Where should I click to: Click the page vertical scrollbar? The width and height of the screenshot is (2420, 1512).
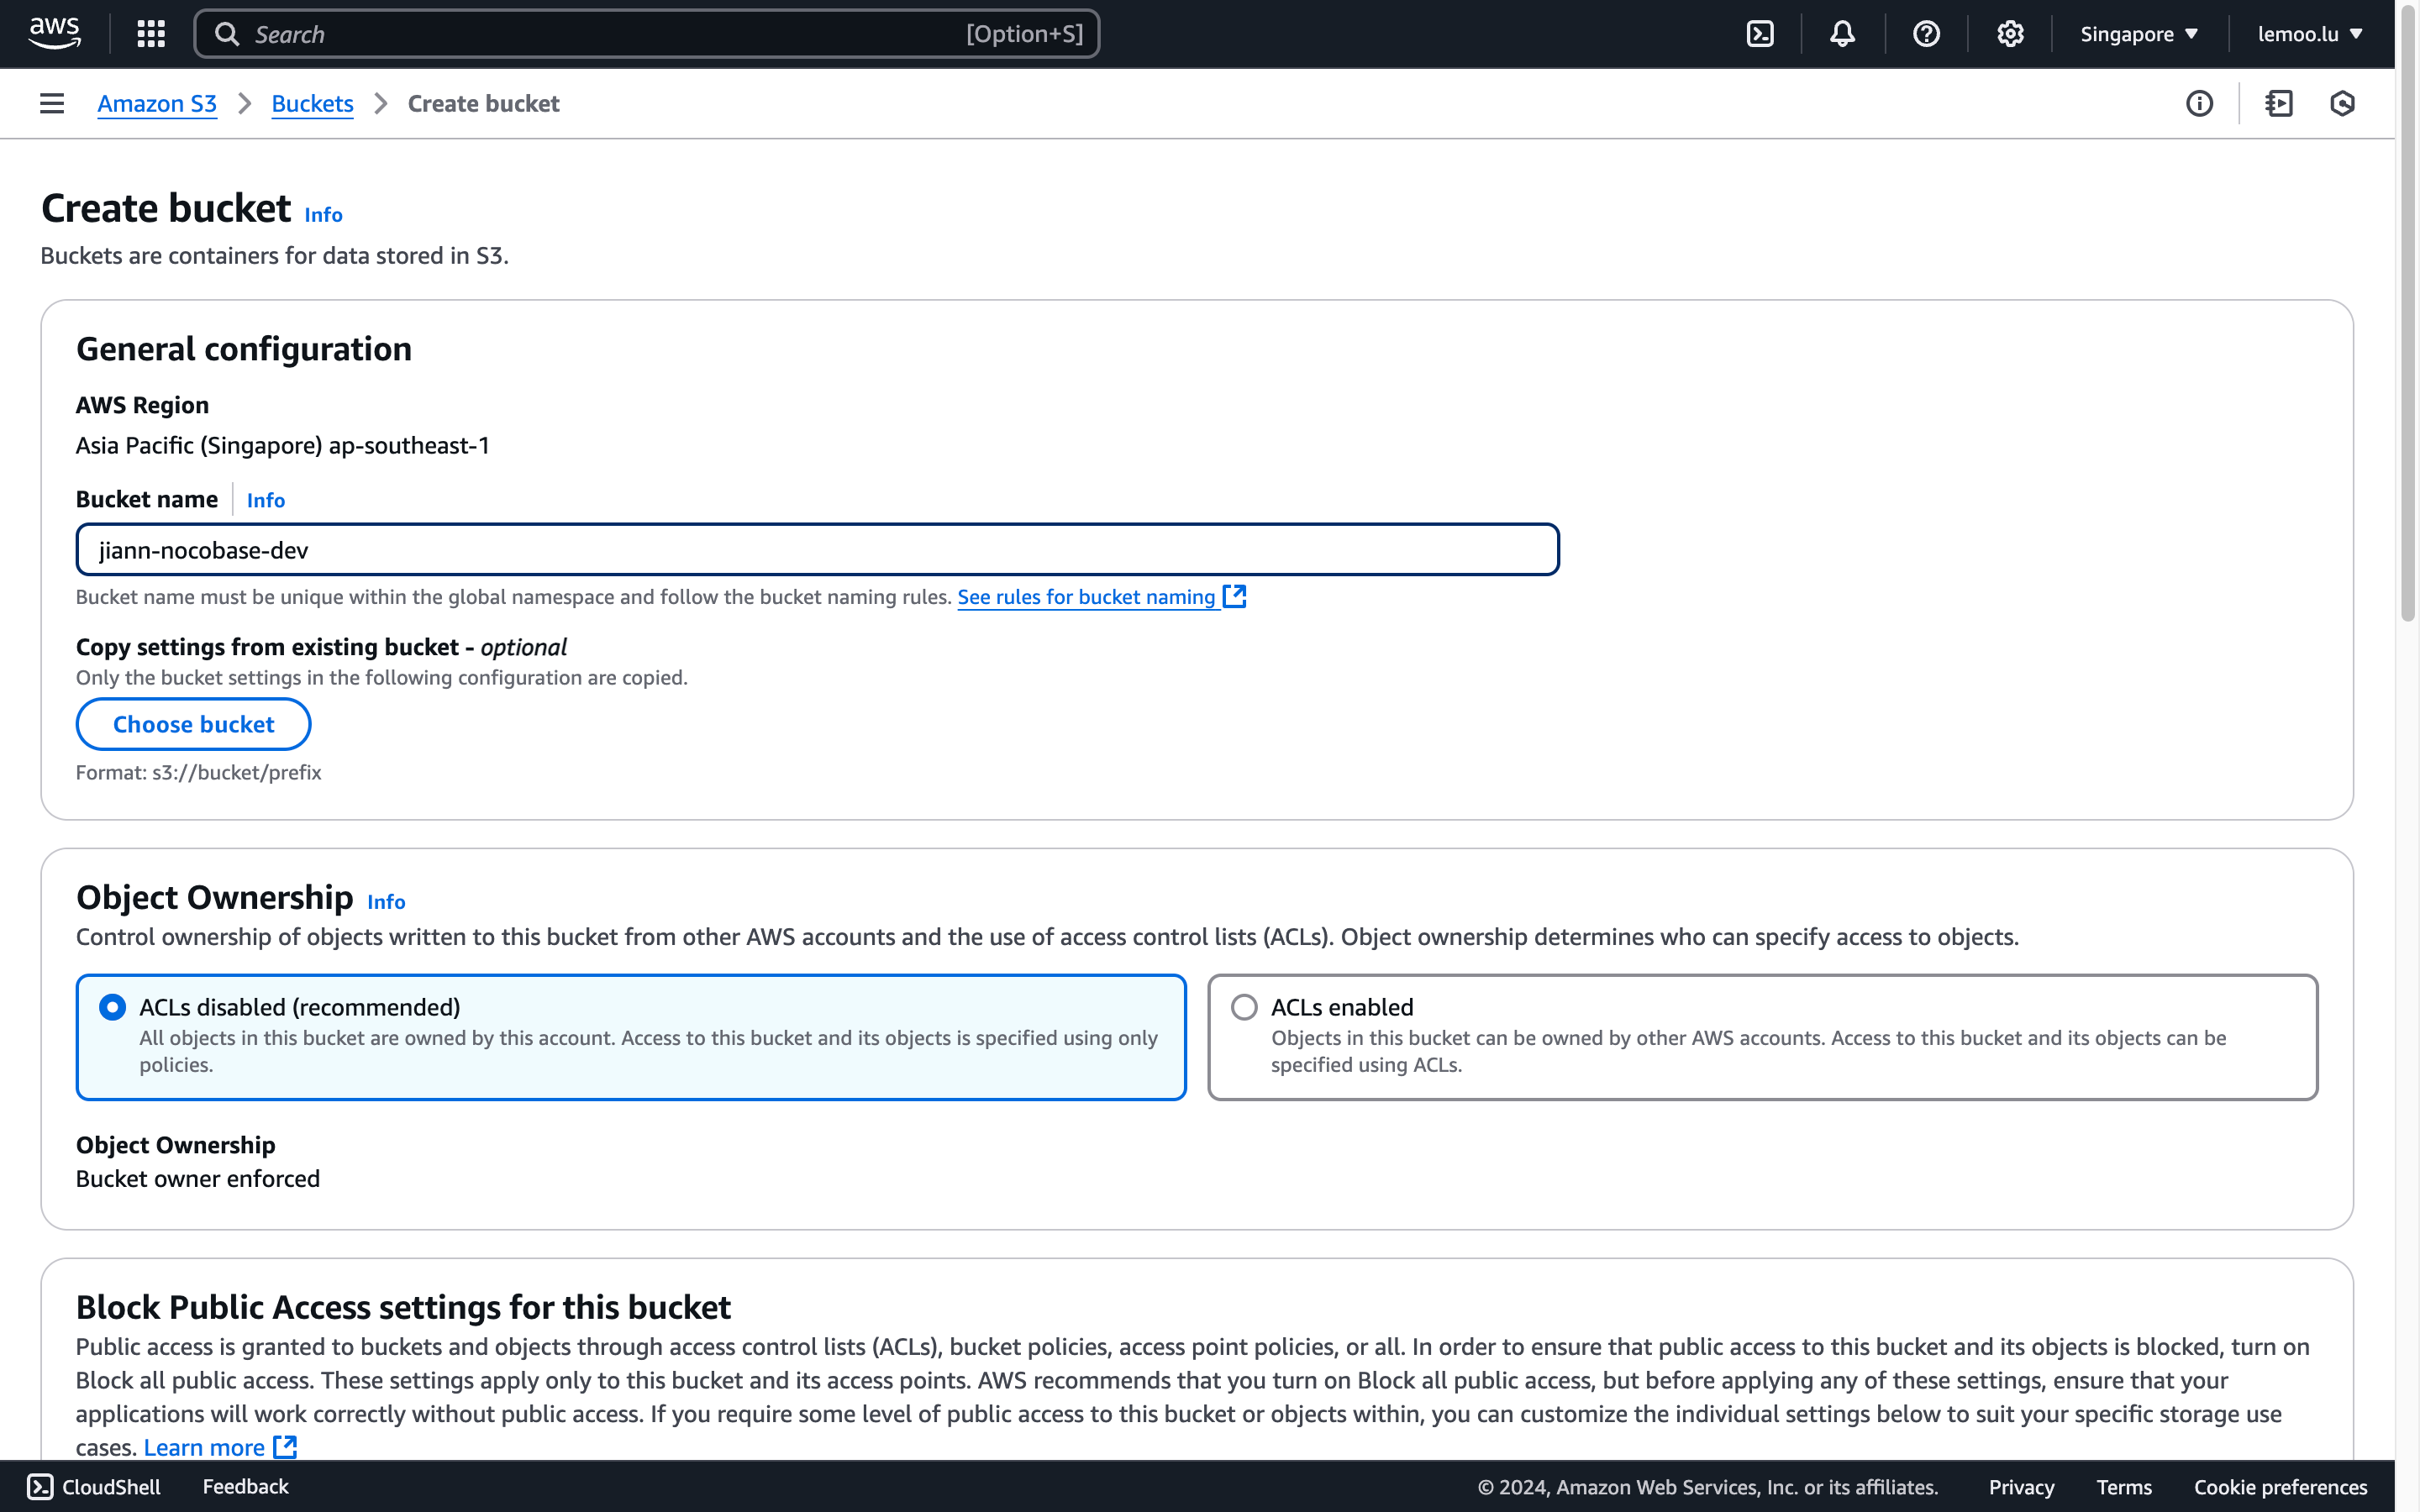pyautogui.click(x=2408, y=340)
